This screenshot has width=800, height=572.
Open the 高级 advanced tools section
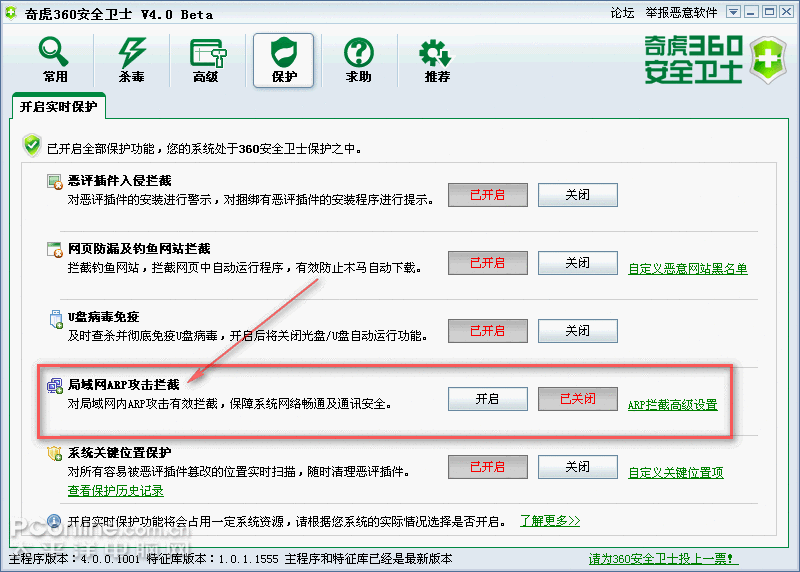coord(206,60)
